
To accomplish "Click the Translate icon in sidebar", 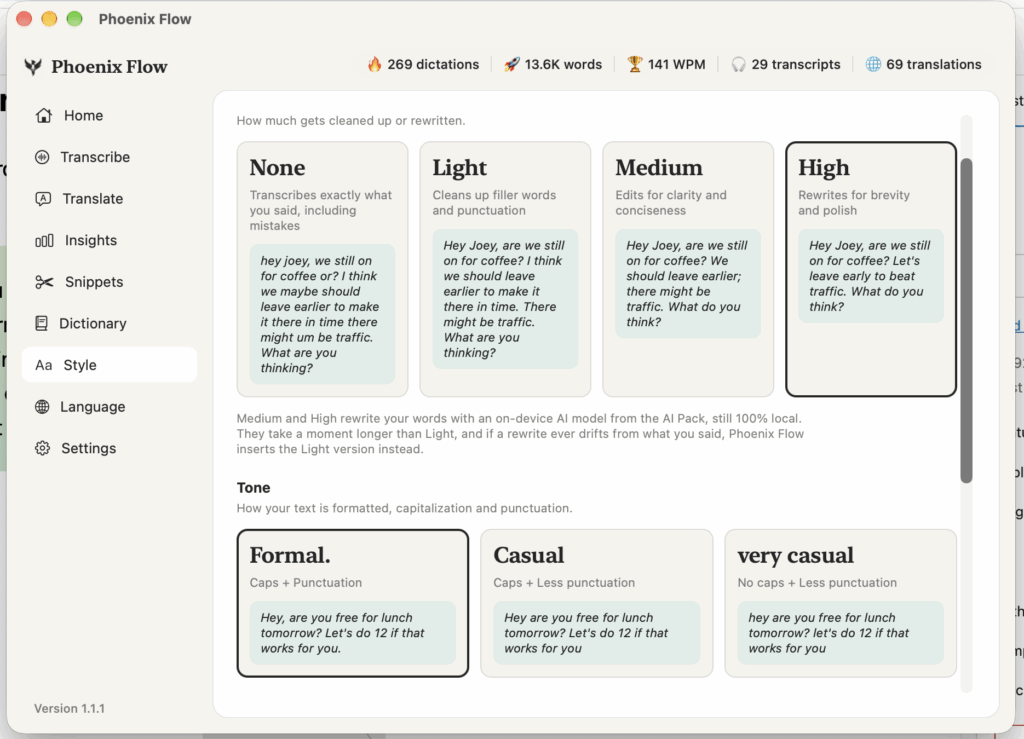I will (42, 199).
